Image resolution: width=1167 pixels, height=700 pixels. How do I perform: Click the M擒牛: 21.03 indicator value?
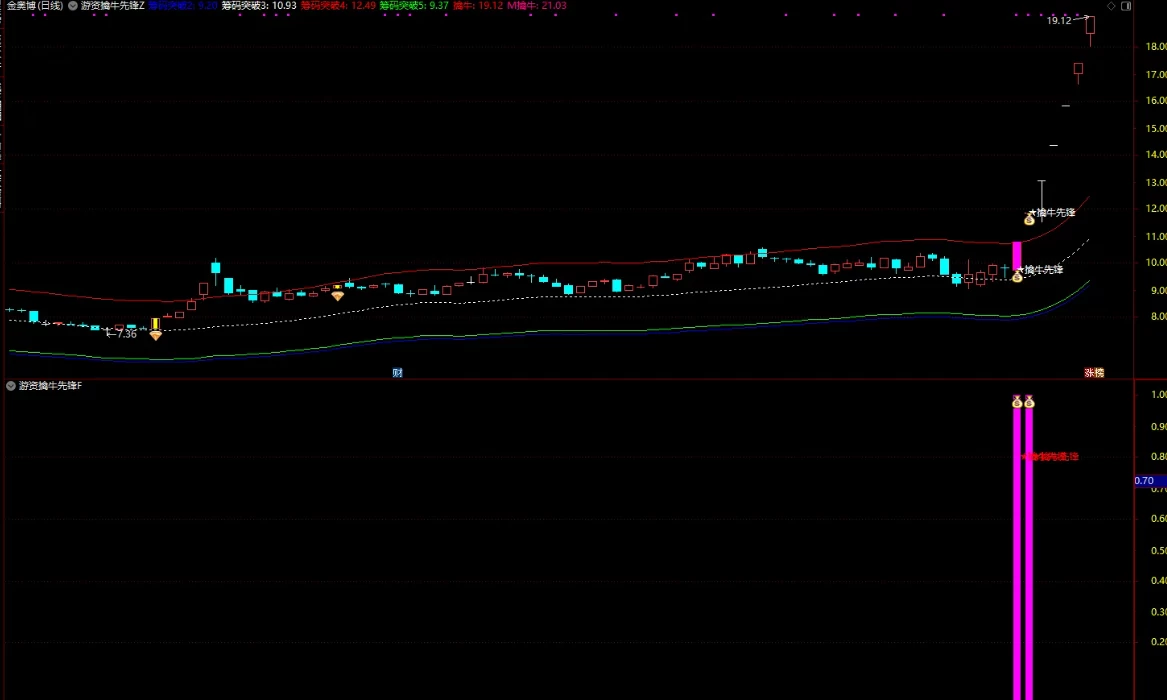coord(537,6)
